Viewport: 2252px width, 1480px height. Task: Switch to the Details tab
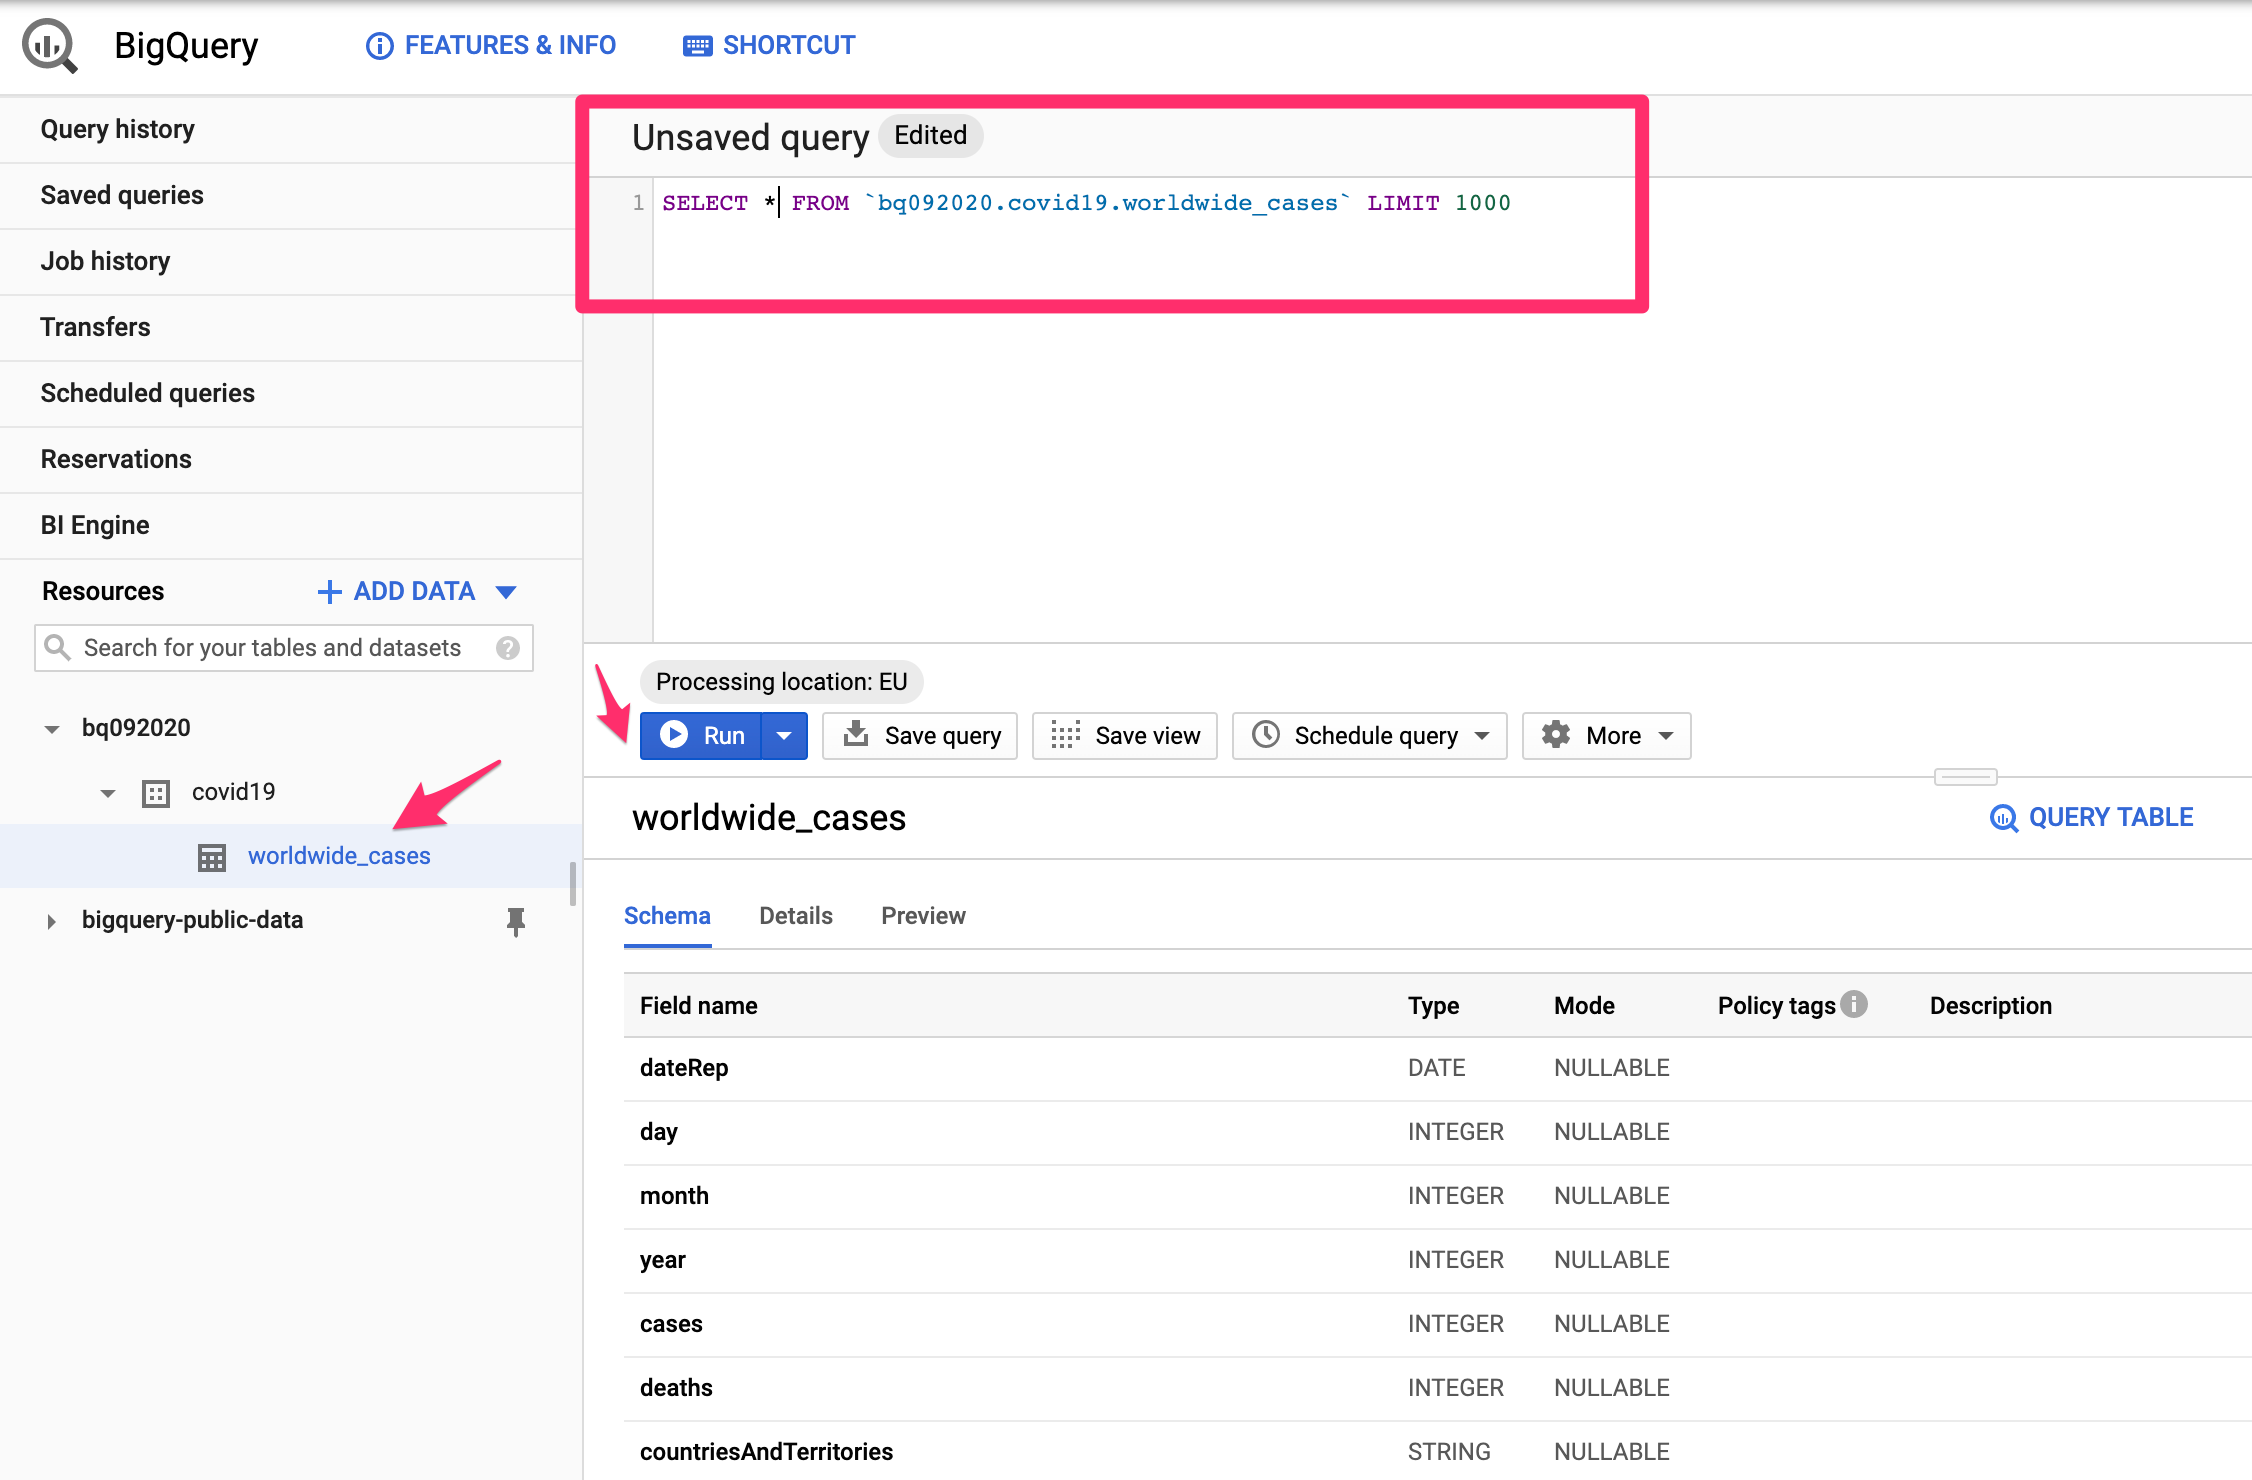(x=795, y=916)
